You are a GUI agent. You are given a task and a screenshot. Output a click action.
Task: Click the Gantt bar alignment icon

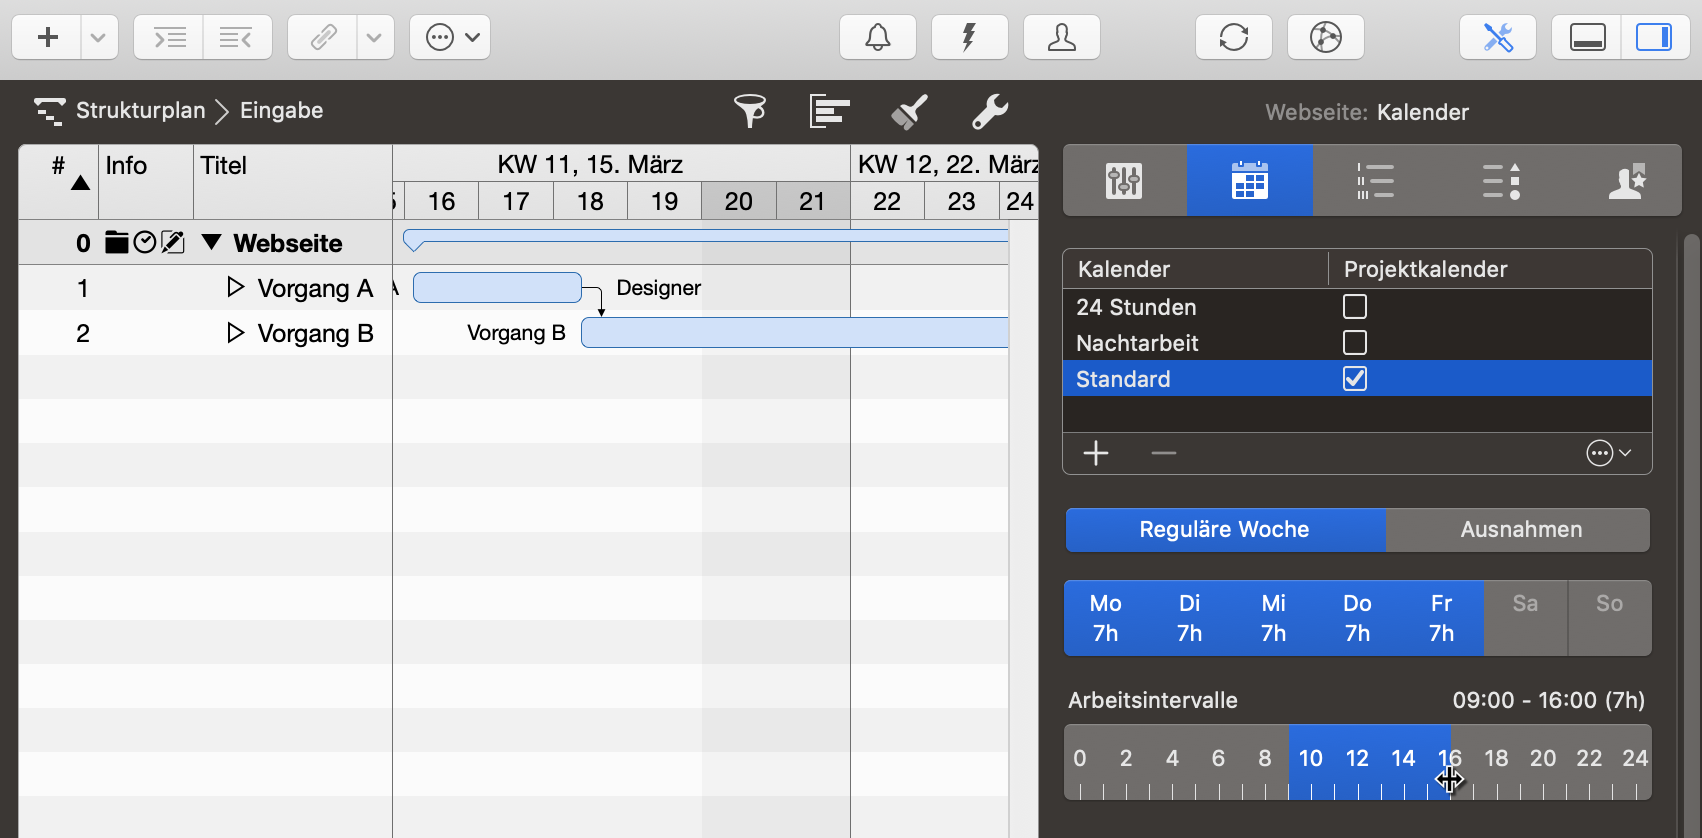click(x=829, y=111)
